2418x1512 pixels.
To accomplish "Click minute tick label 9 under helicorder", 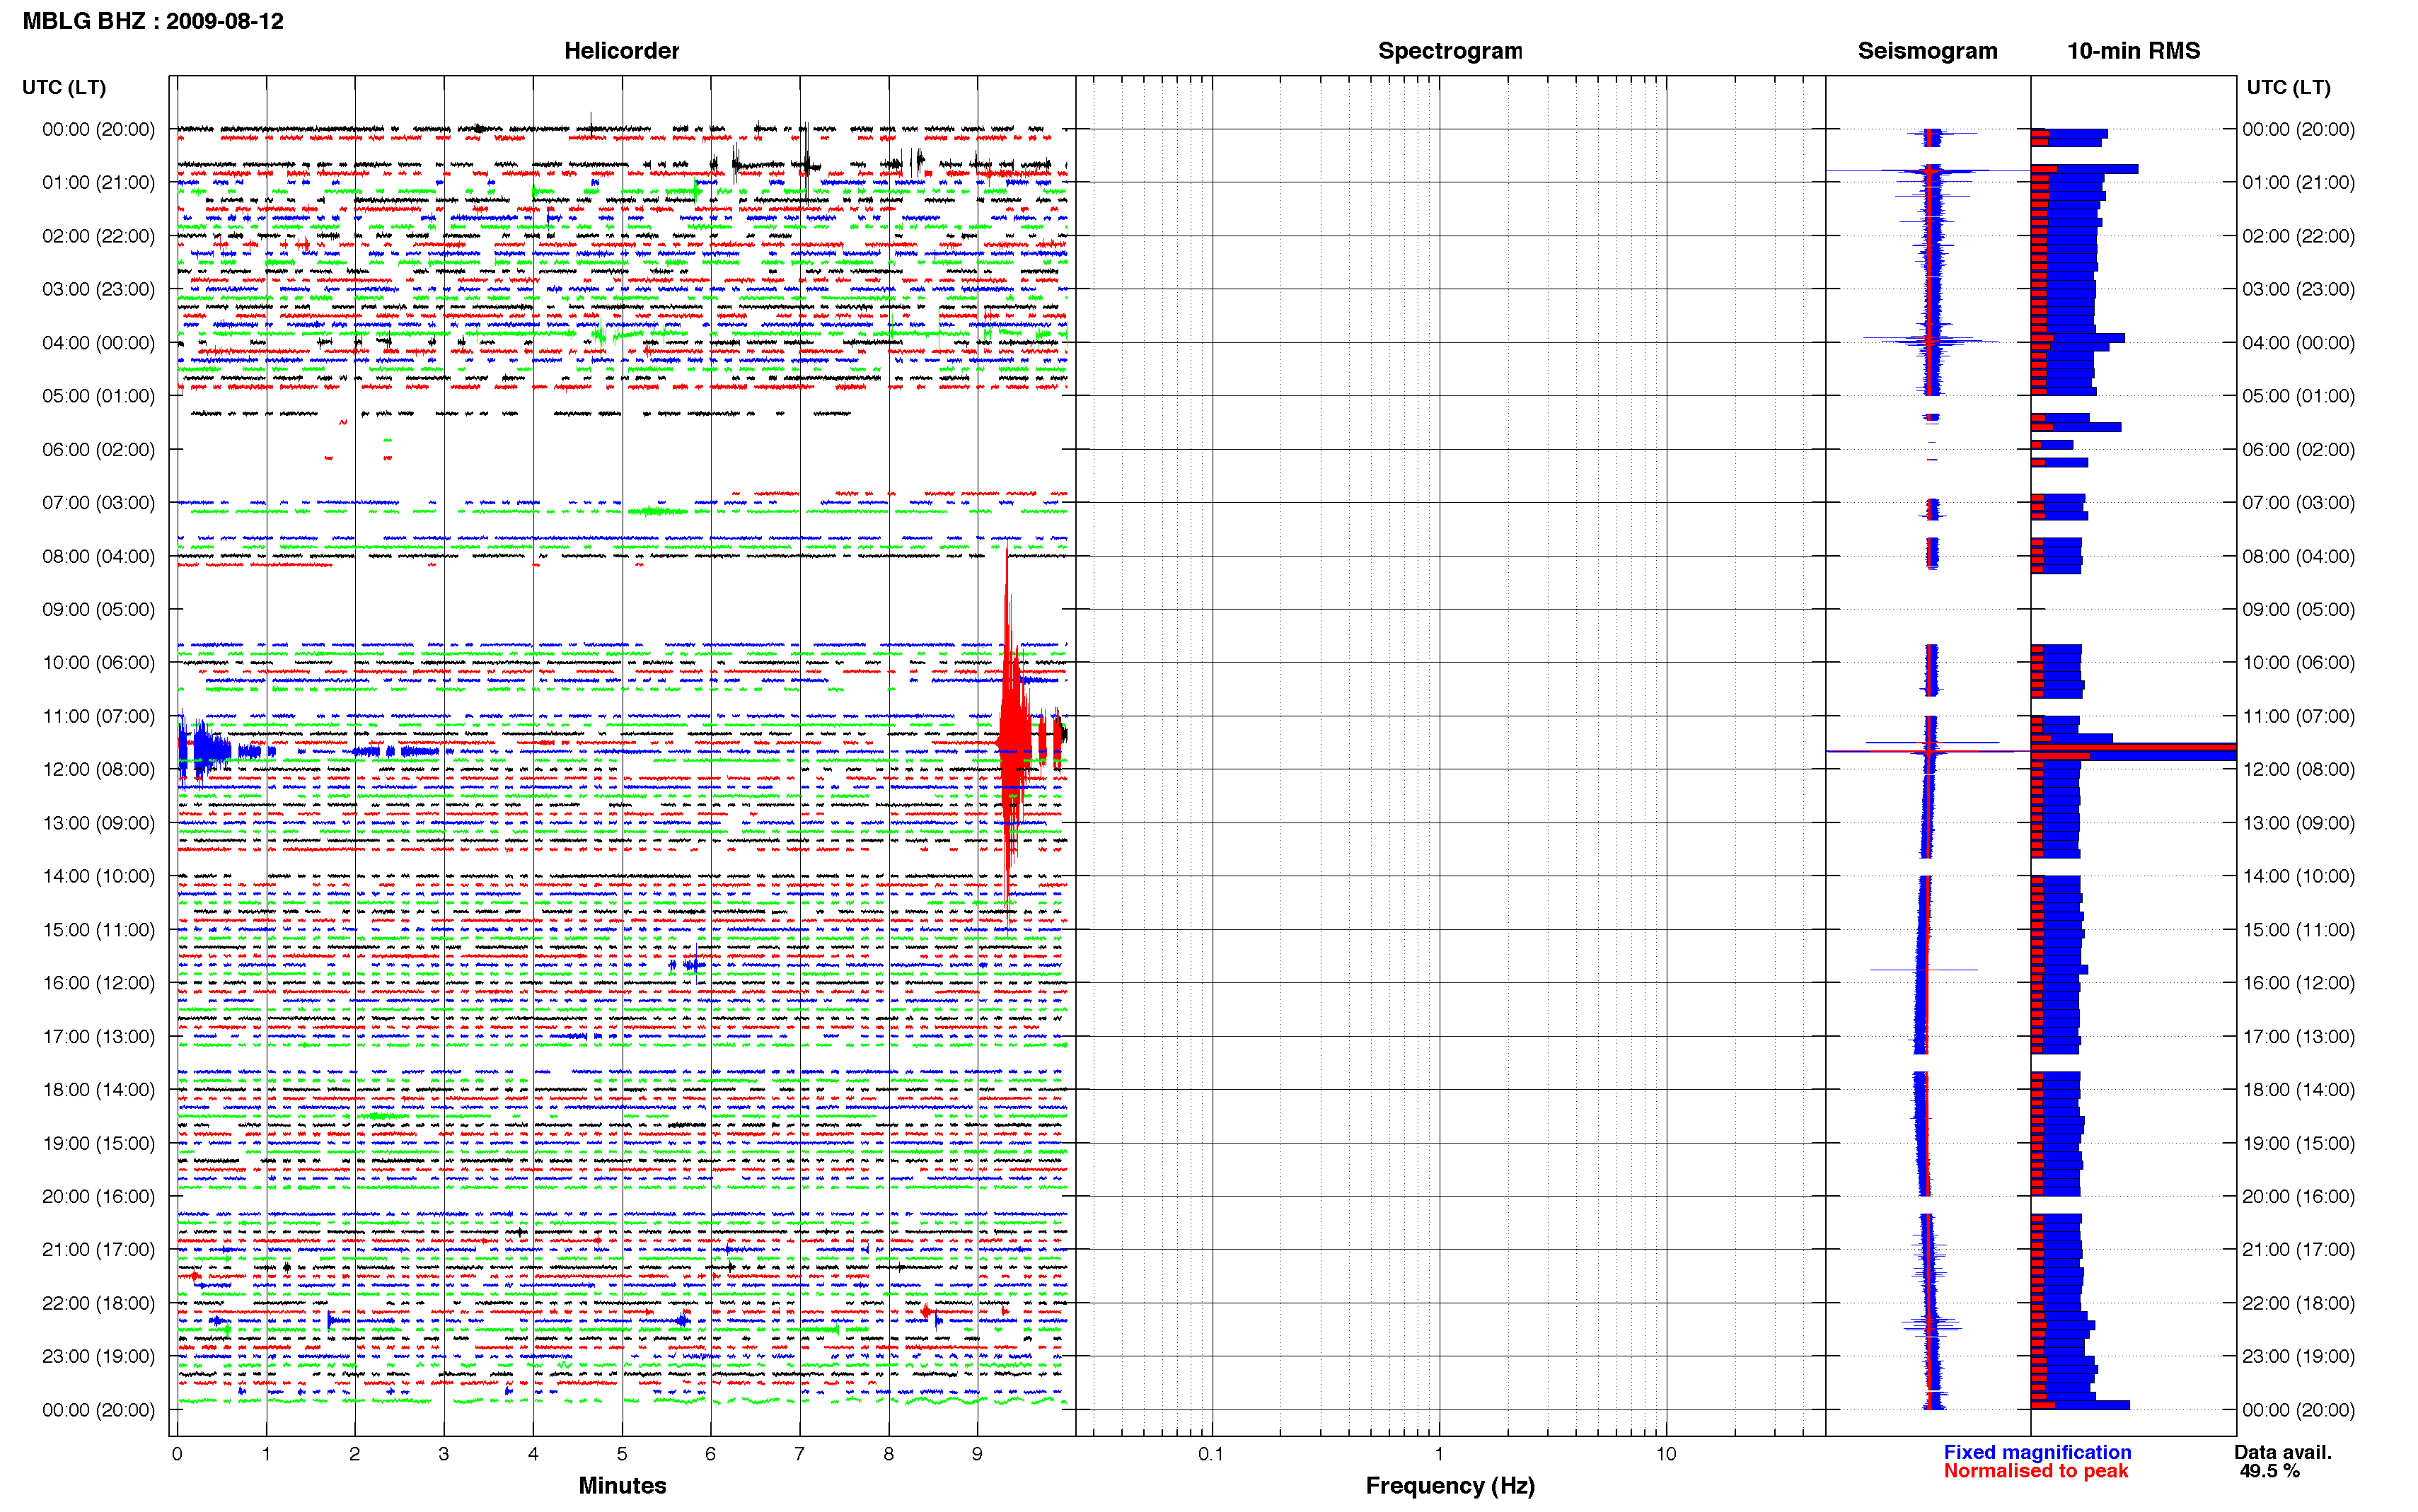I will [977, 1454].
